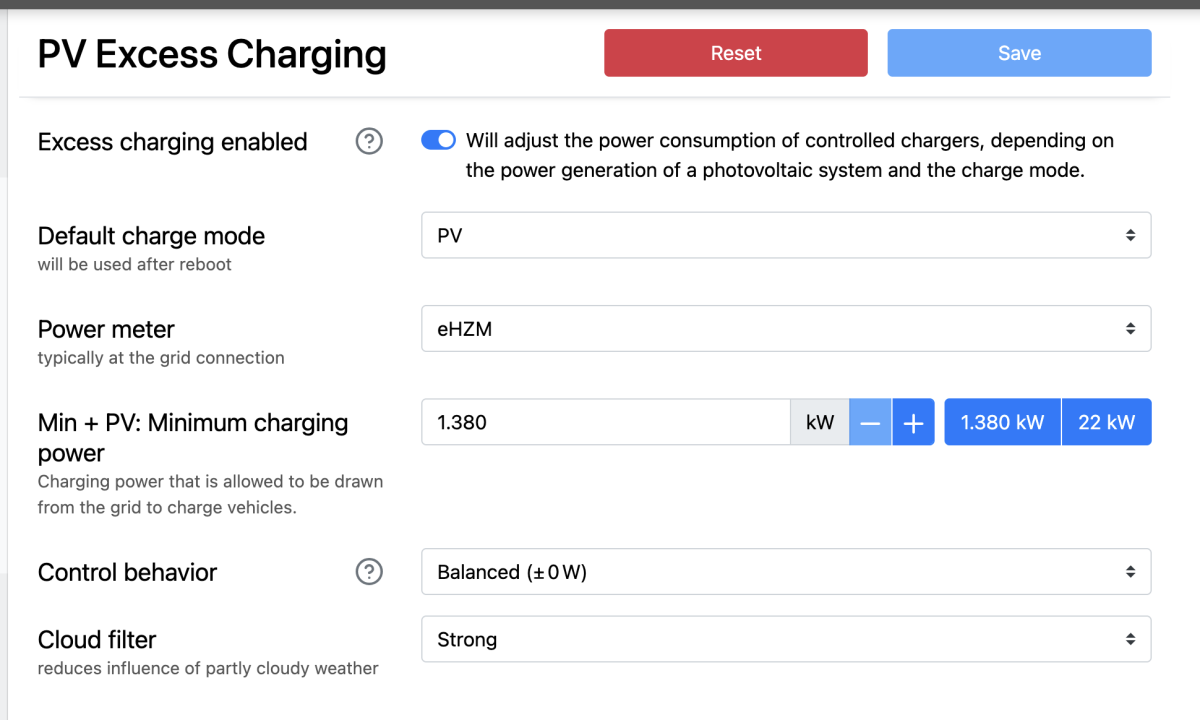Click the Cloud filter label text
The width and height of the screenshot is (1200, 720).
point(97,639)
